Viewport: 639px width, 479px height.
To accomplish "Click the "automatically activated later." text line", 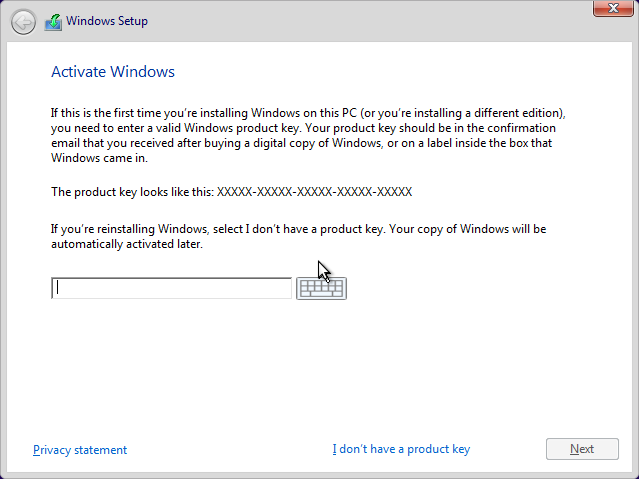I will click(x=127, y=244).
